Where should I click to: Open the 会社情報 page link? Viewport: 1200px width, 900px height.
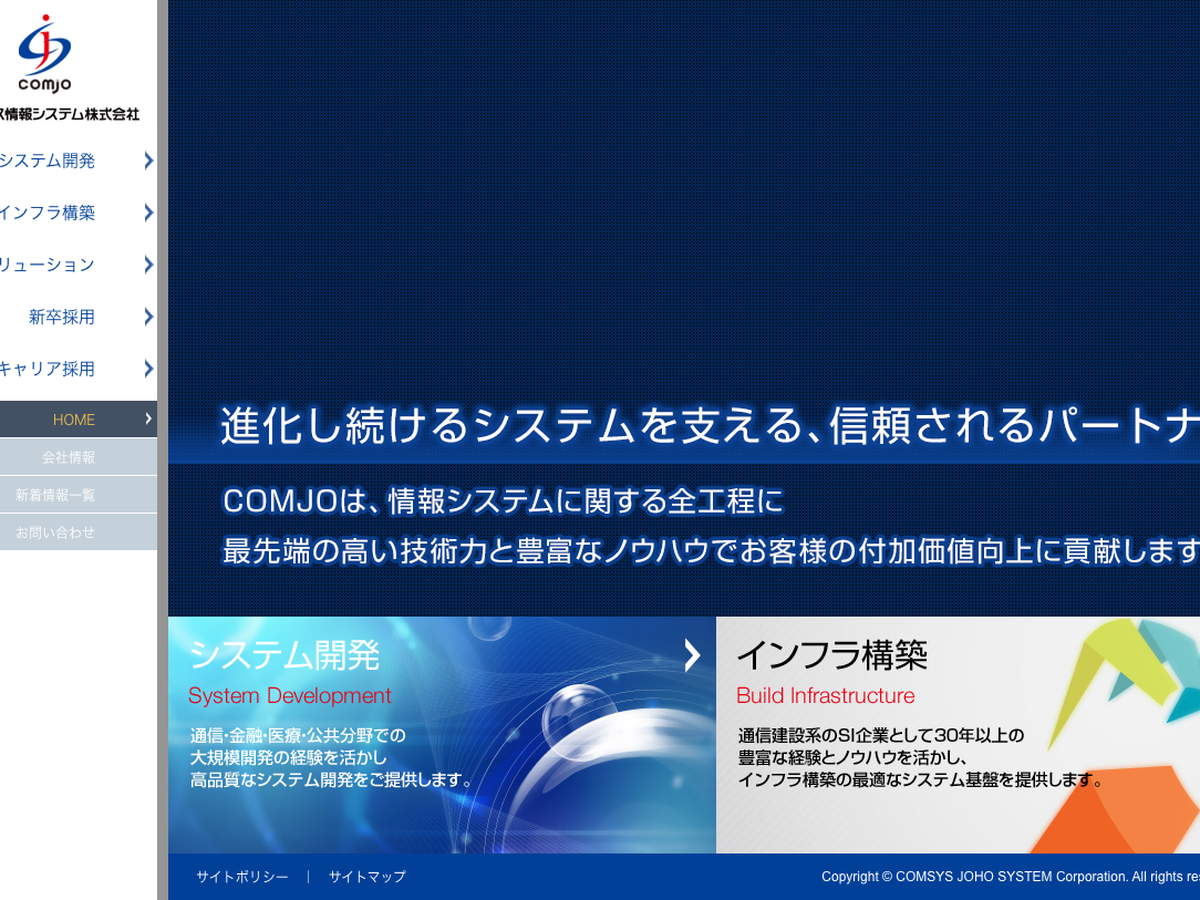(69, 457)
